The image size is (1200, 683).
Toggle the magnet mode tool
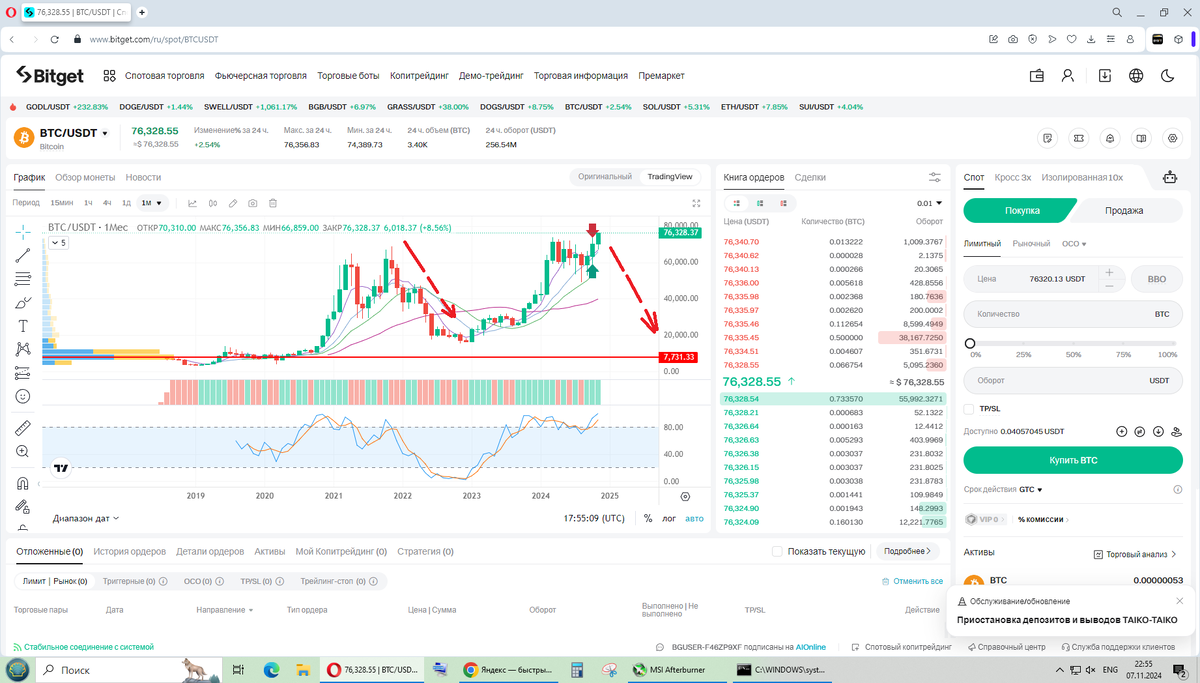[23, 483]
